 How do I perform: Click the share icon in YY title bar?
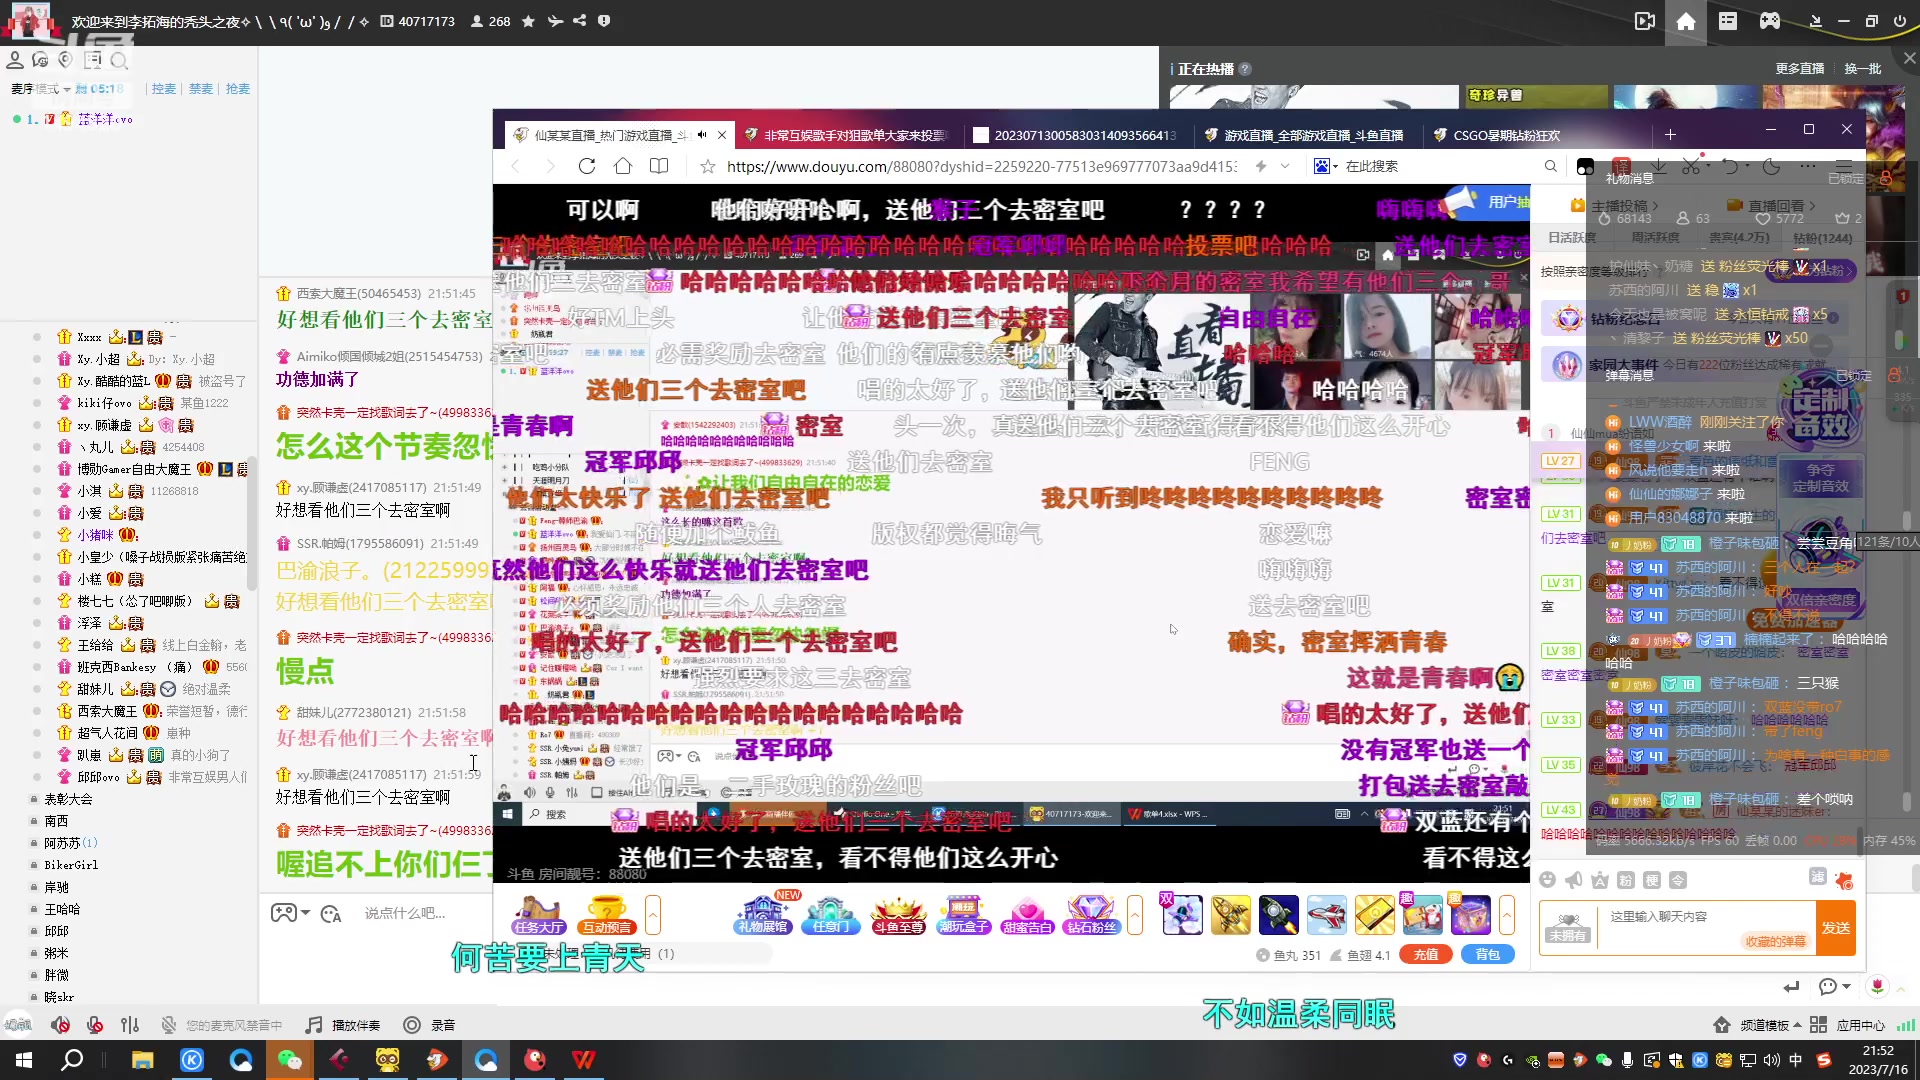pos(580,21)
